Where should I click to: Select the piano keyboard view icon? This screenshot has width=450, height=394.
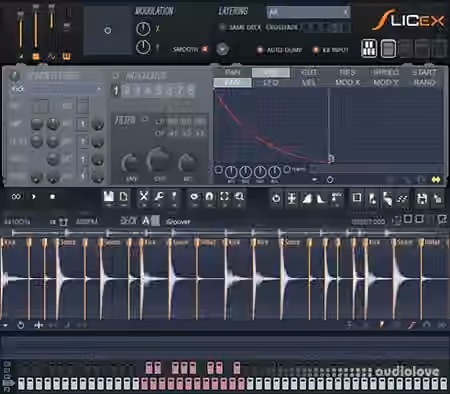369,49
